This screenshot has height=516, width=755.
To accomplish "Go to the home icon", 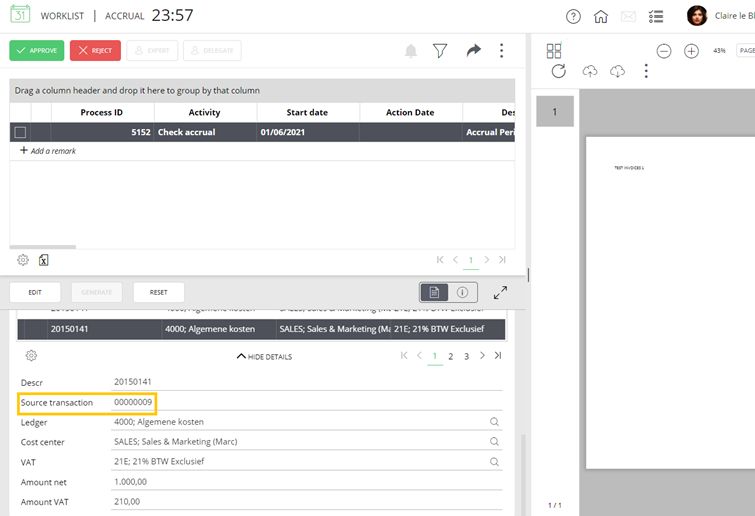I will [x=601, y=16].
